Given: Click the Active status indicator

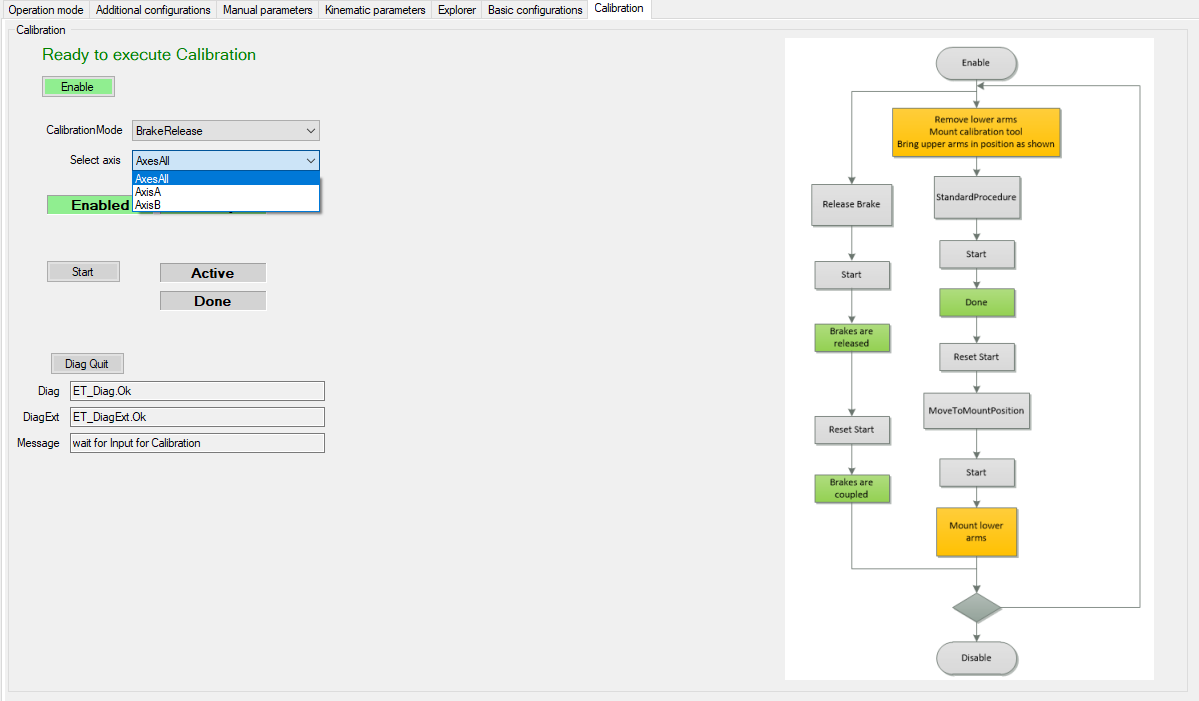Looking at the screenshot, I should (213, 273).
